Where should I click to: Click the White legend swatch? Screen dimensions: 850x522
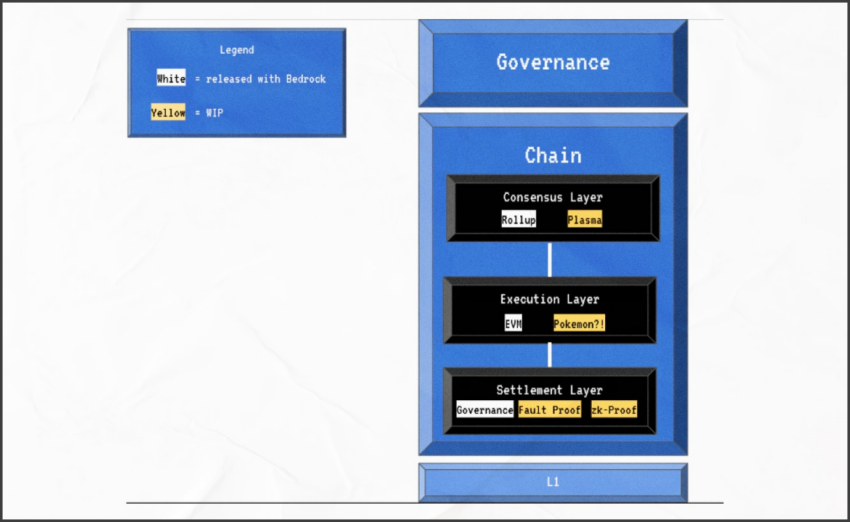point(171,78)
